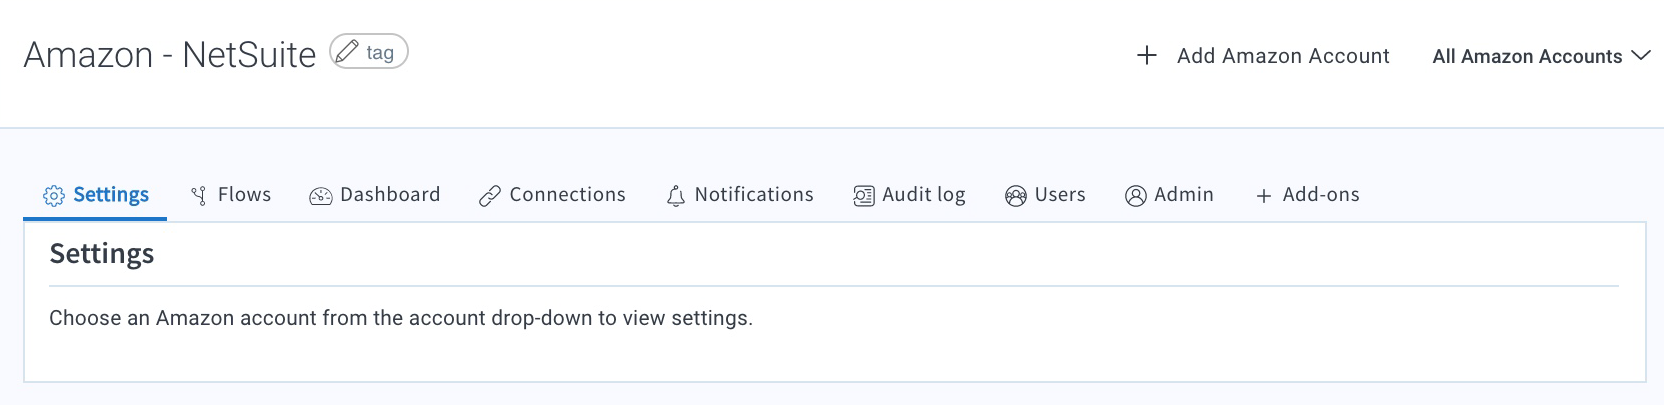The image size is (1664, 405).
Task: Click the Settings gear icon
Action: point(54,196)
